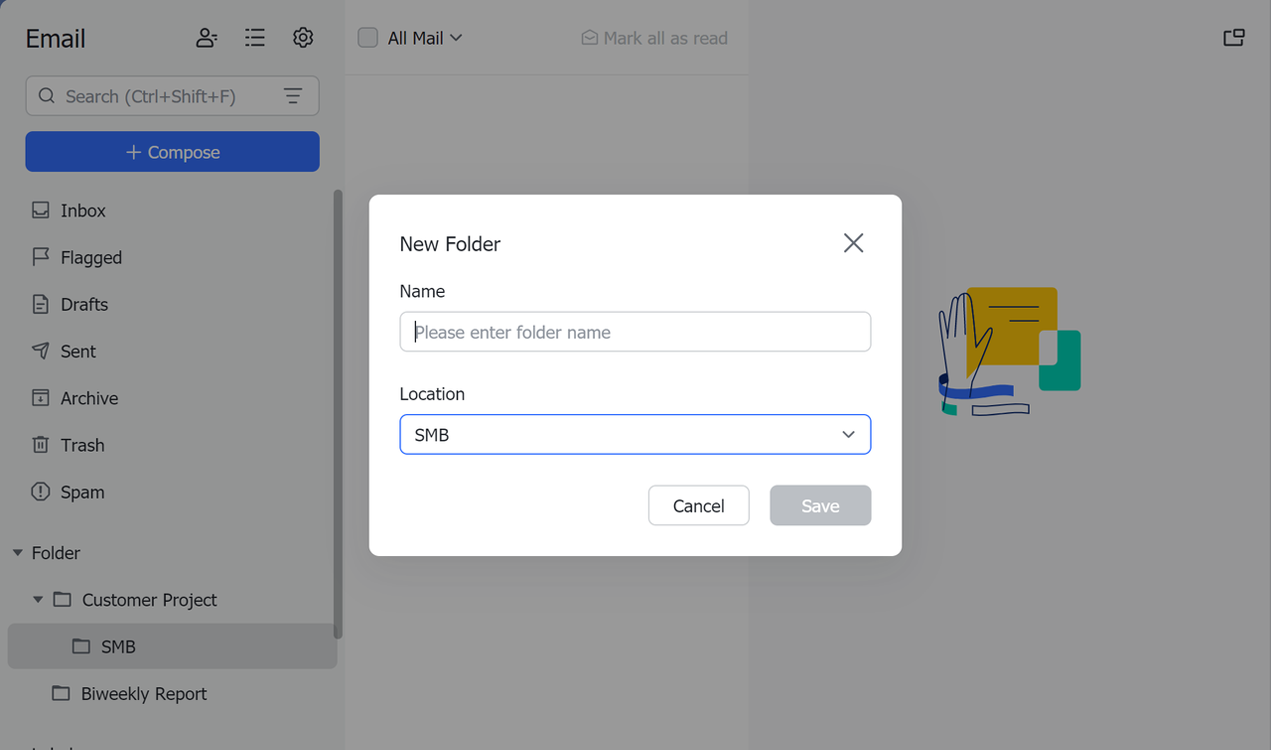Open the Inbox folder icon
Viewport: 1271px width, 750px height.
pyautogui.click(x=40, y=210)
